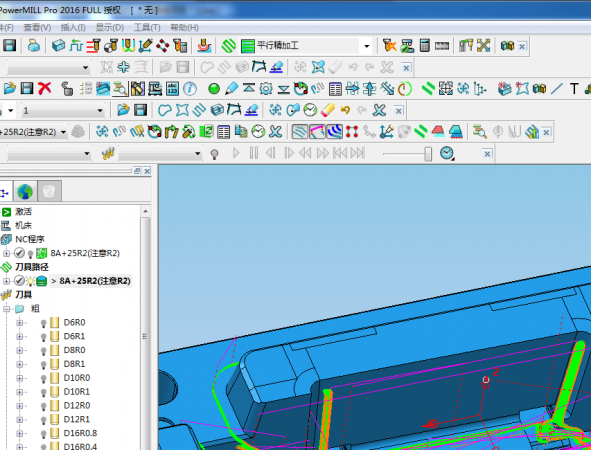
Task: Click the yellow undo arrow icon
Action: (345, 110)
